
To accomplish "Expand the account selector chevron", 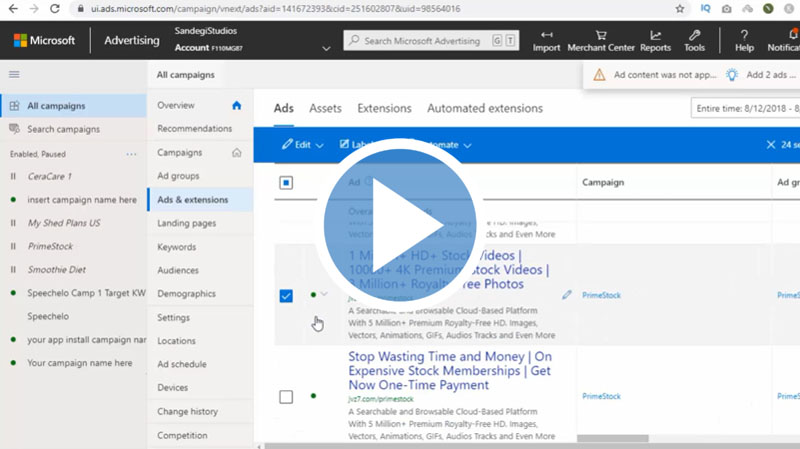I will [x=326, y=48].
